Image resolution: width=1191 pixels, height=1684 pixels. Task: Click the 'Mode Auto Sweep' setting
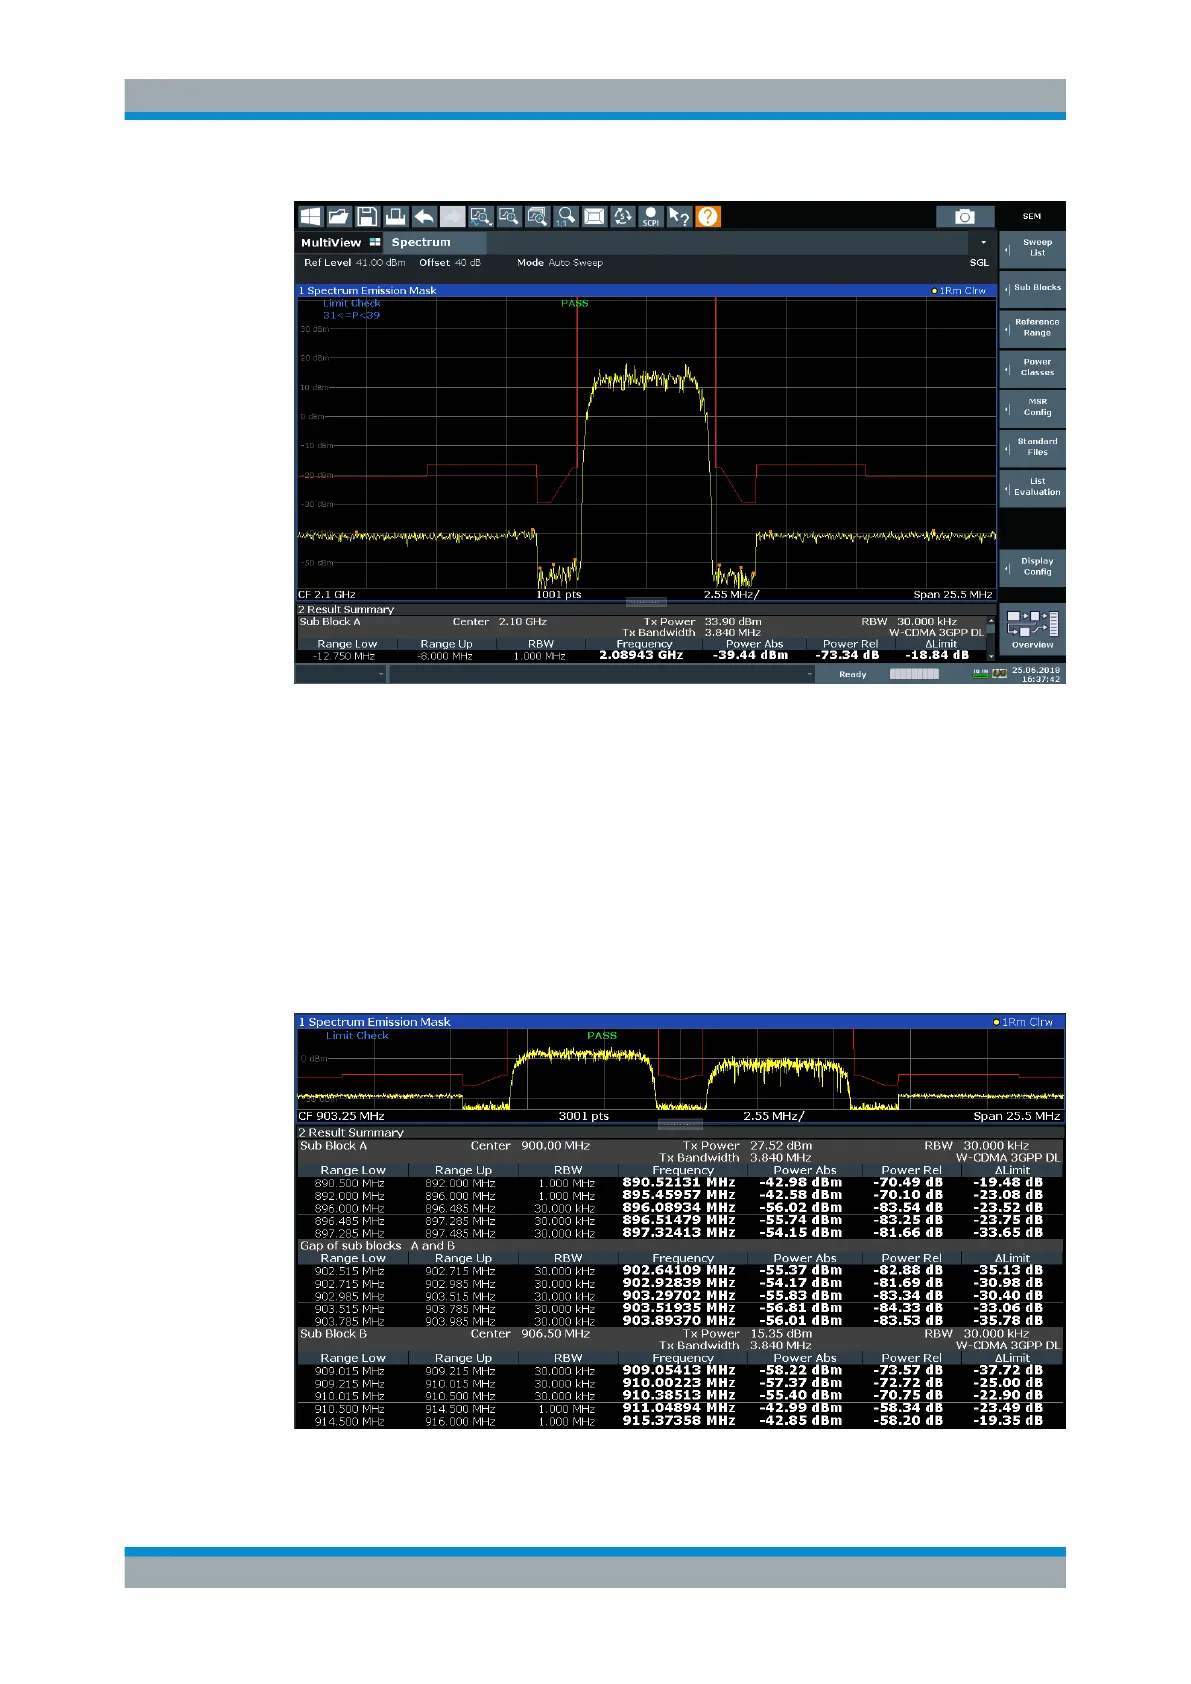click(560, 263)
